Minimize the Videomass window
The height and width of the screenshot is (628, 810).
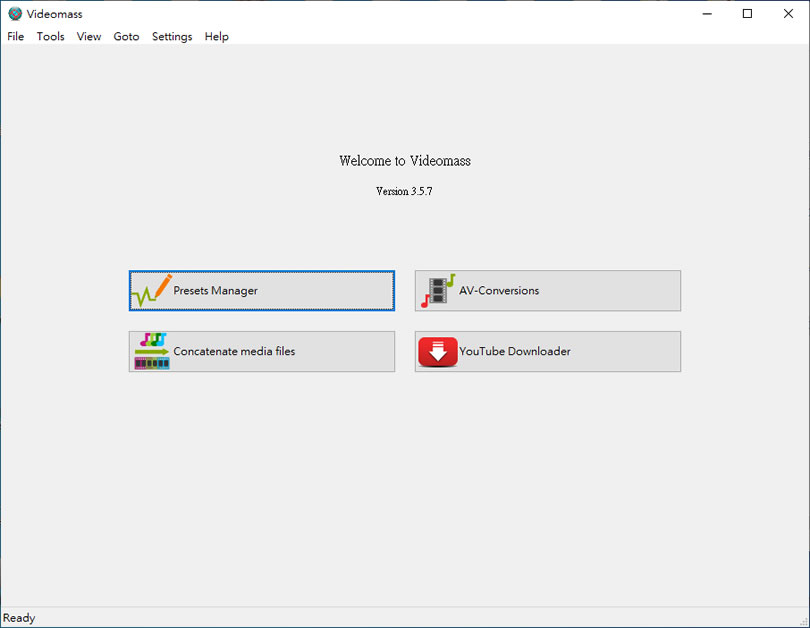point(707,14)
